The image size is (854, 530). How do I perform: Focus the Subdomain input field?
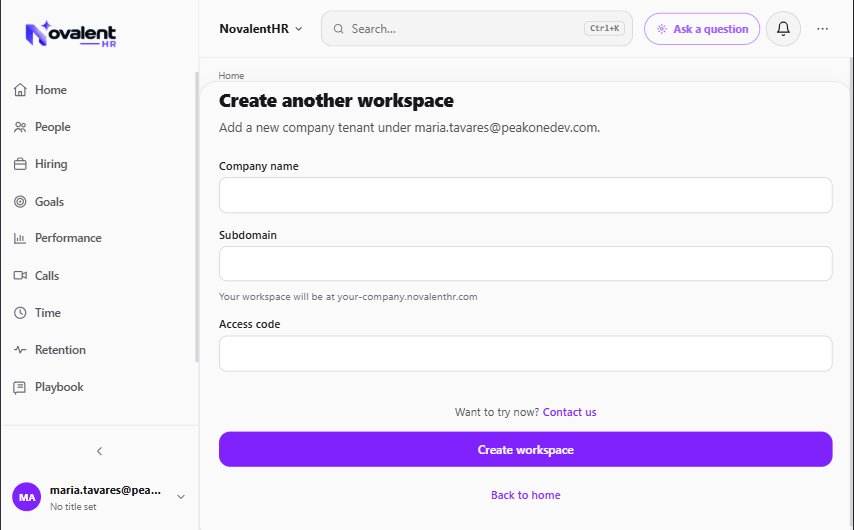(526, 264)
